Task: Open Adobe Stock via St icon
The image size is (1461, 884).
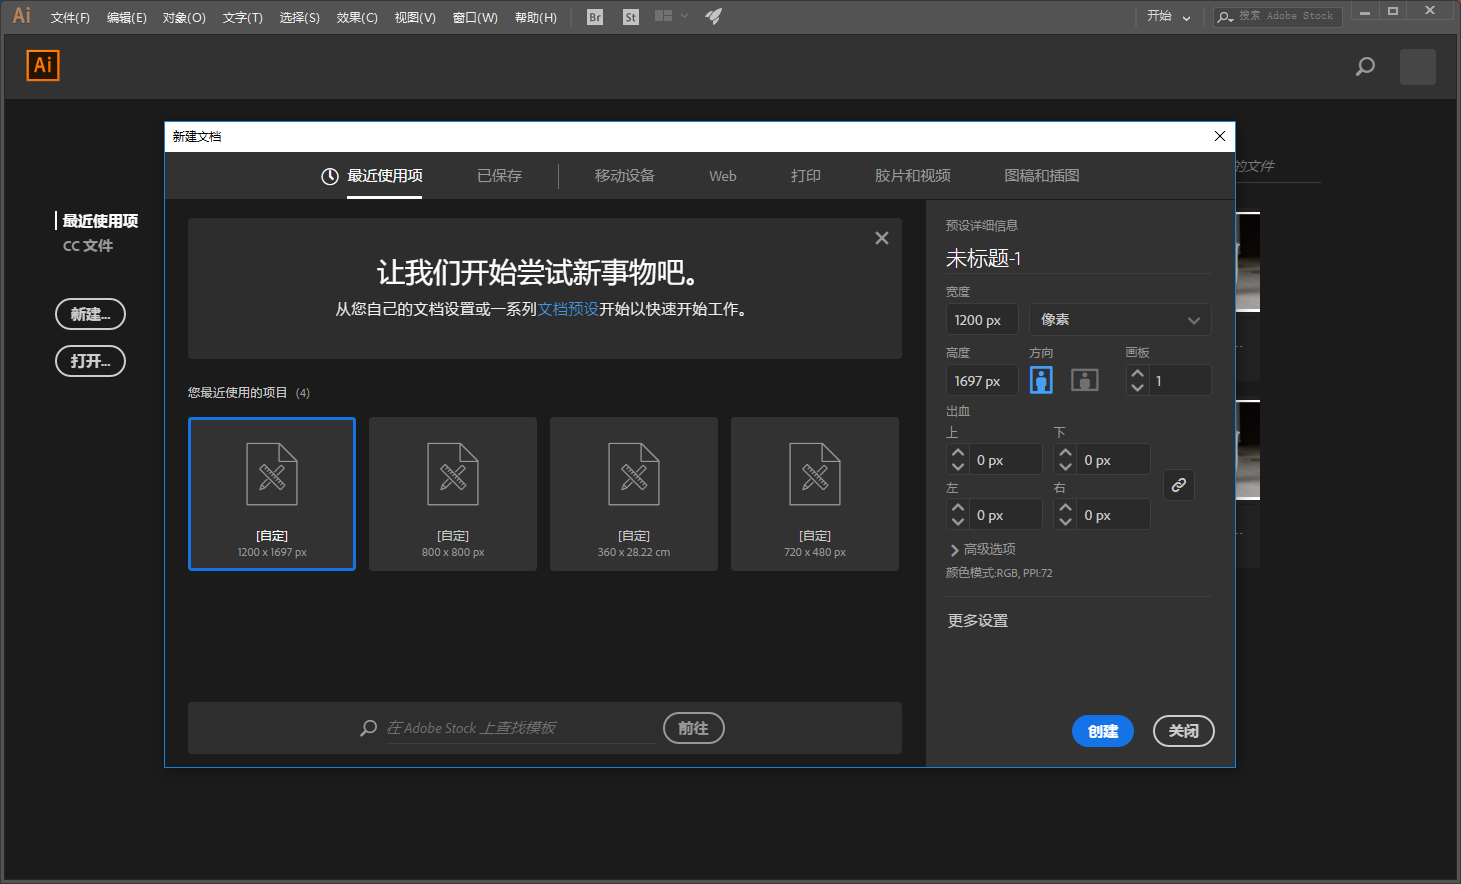Action: click(630, 17)
